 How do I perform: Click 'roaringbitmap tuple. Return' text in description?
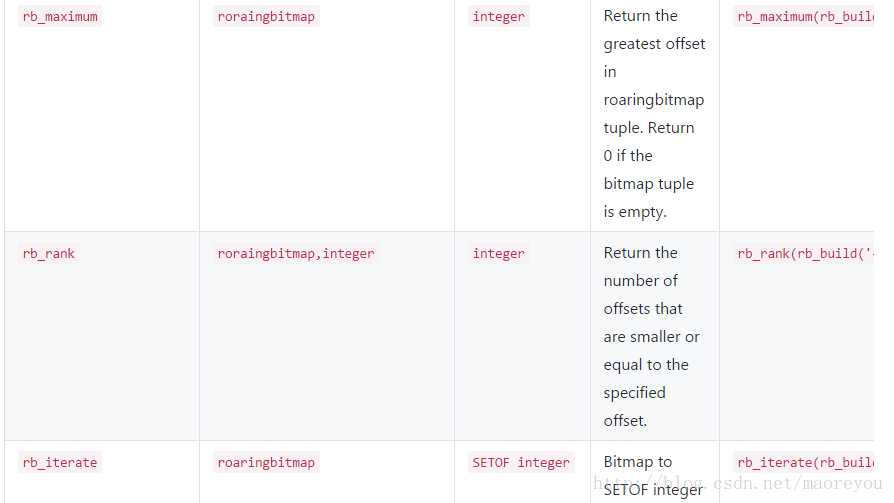(x=654, y=113)
